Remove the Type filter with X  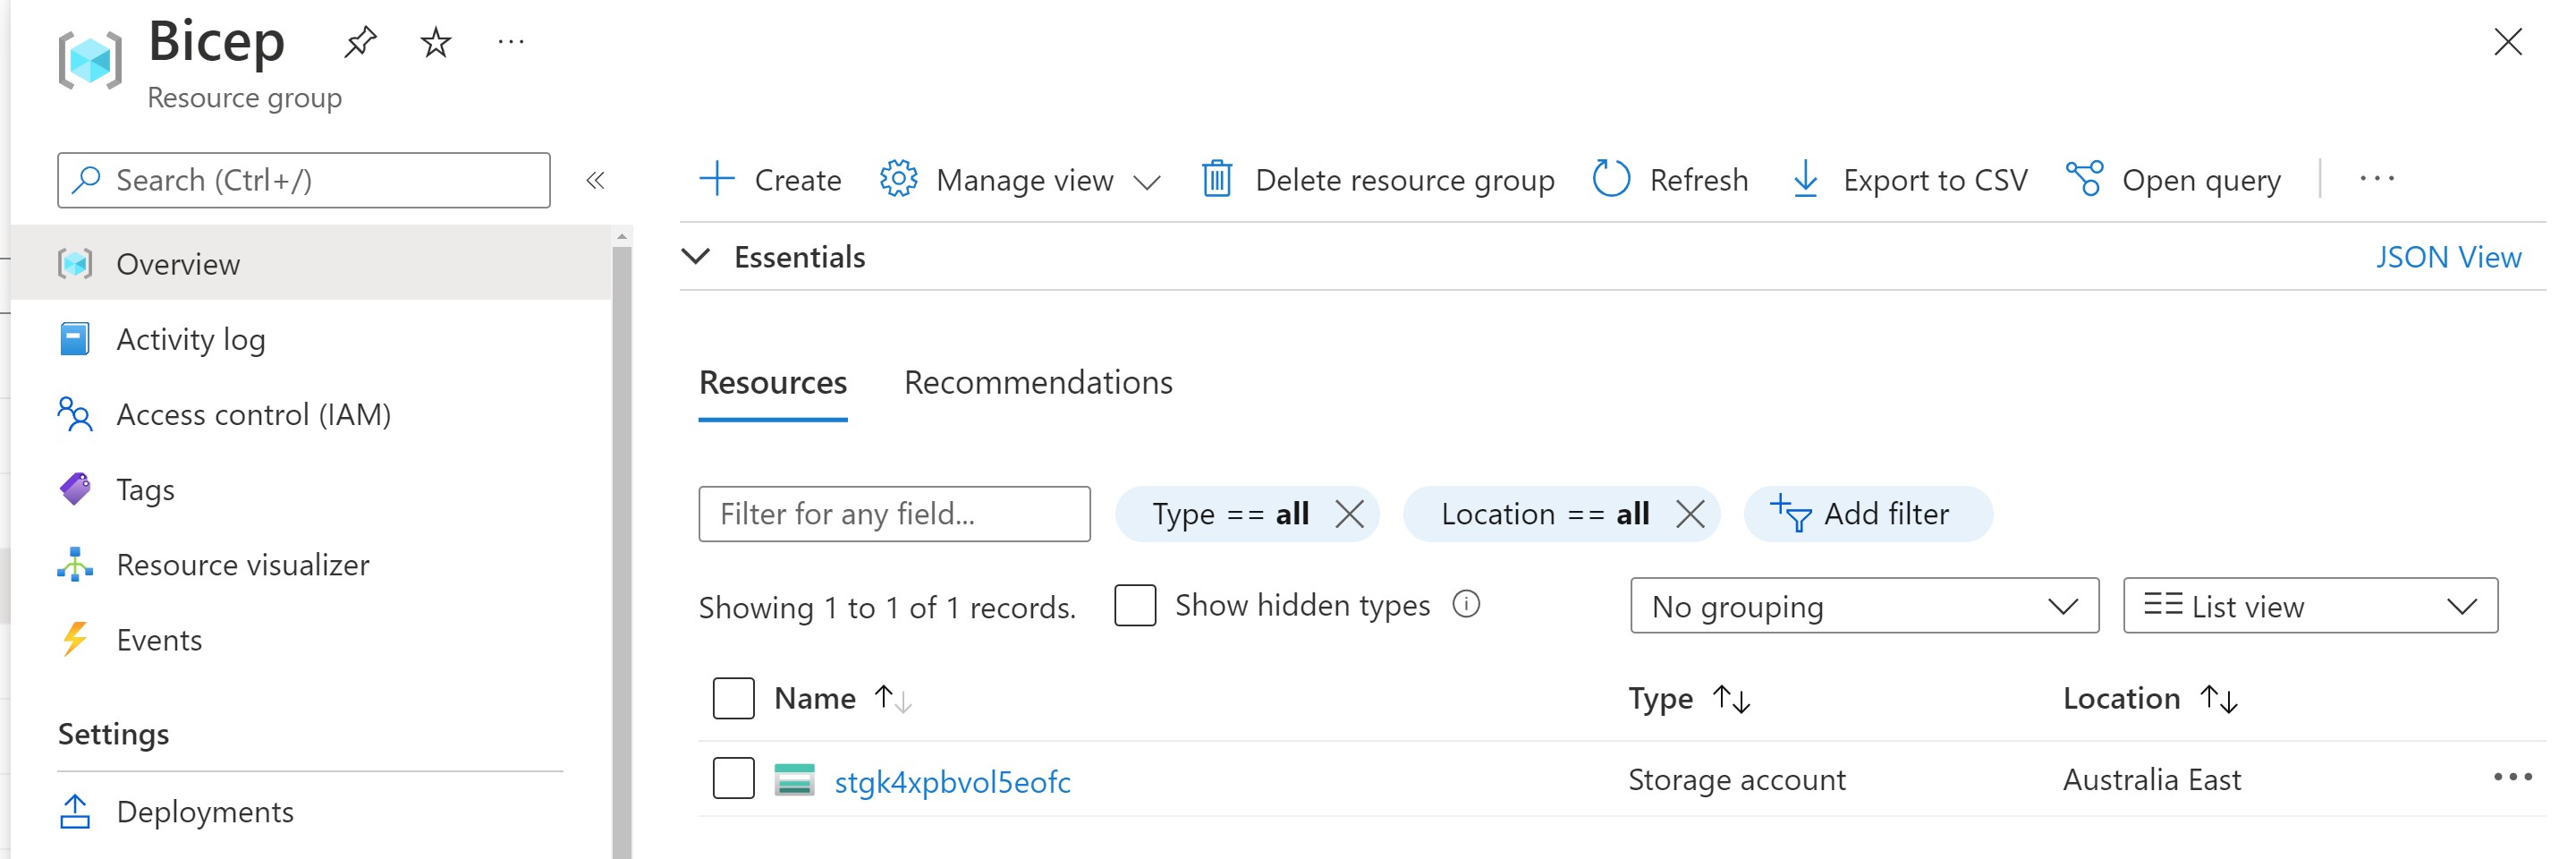1349,514
